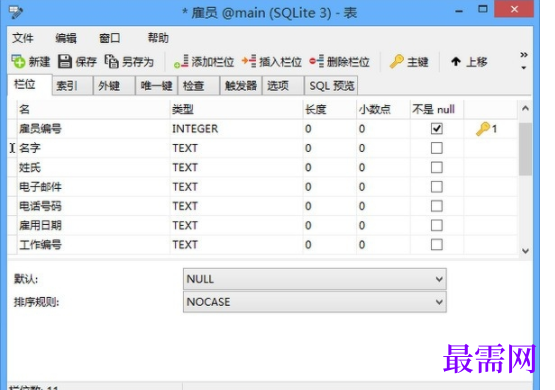Screen dimensions: 555x390
Task: Click the 小数点 column header
Action: [383, 109]
